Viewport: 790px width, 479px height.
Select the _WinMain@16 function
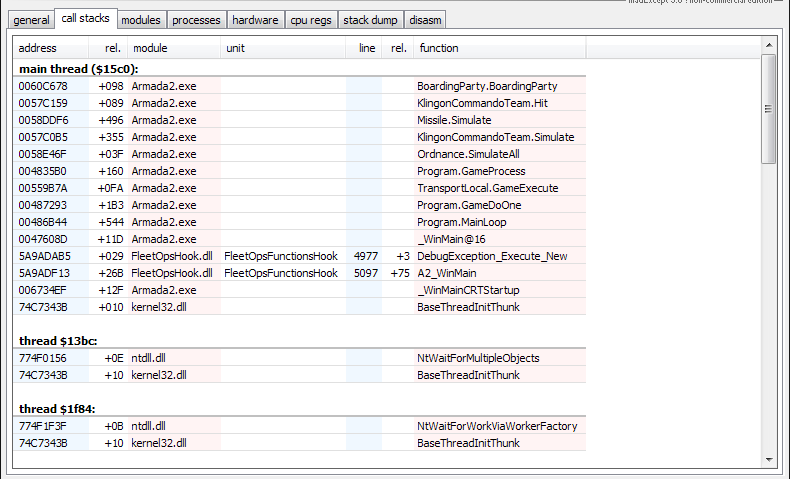451,239
